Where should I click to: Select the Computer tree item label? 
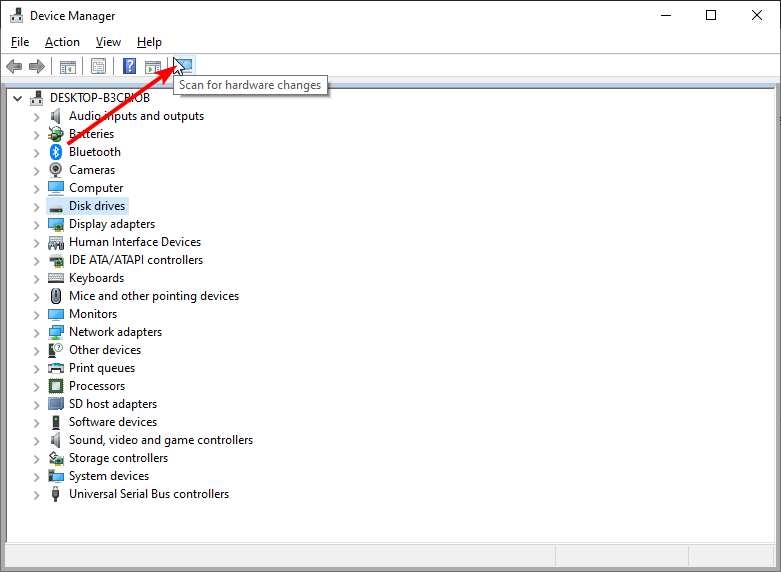coord(96,188)
